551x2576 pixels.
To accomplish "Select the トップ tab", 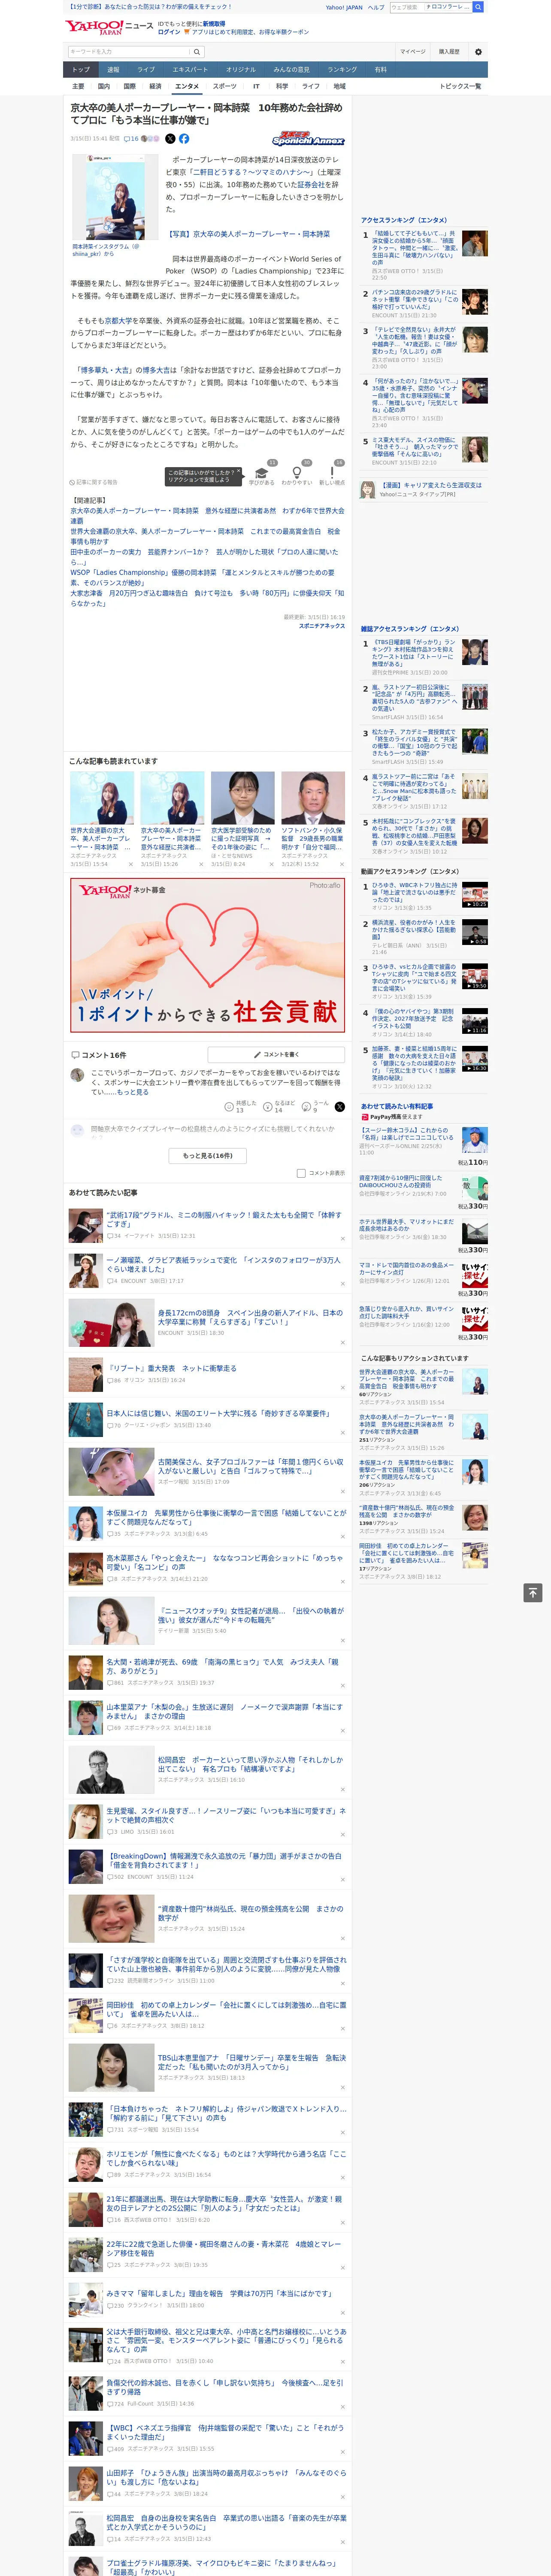I will (x=81, y=69).
